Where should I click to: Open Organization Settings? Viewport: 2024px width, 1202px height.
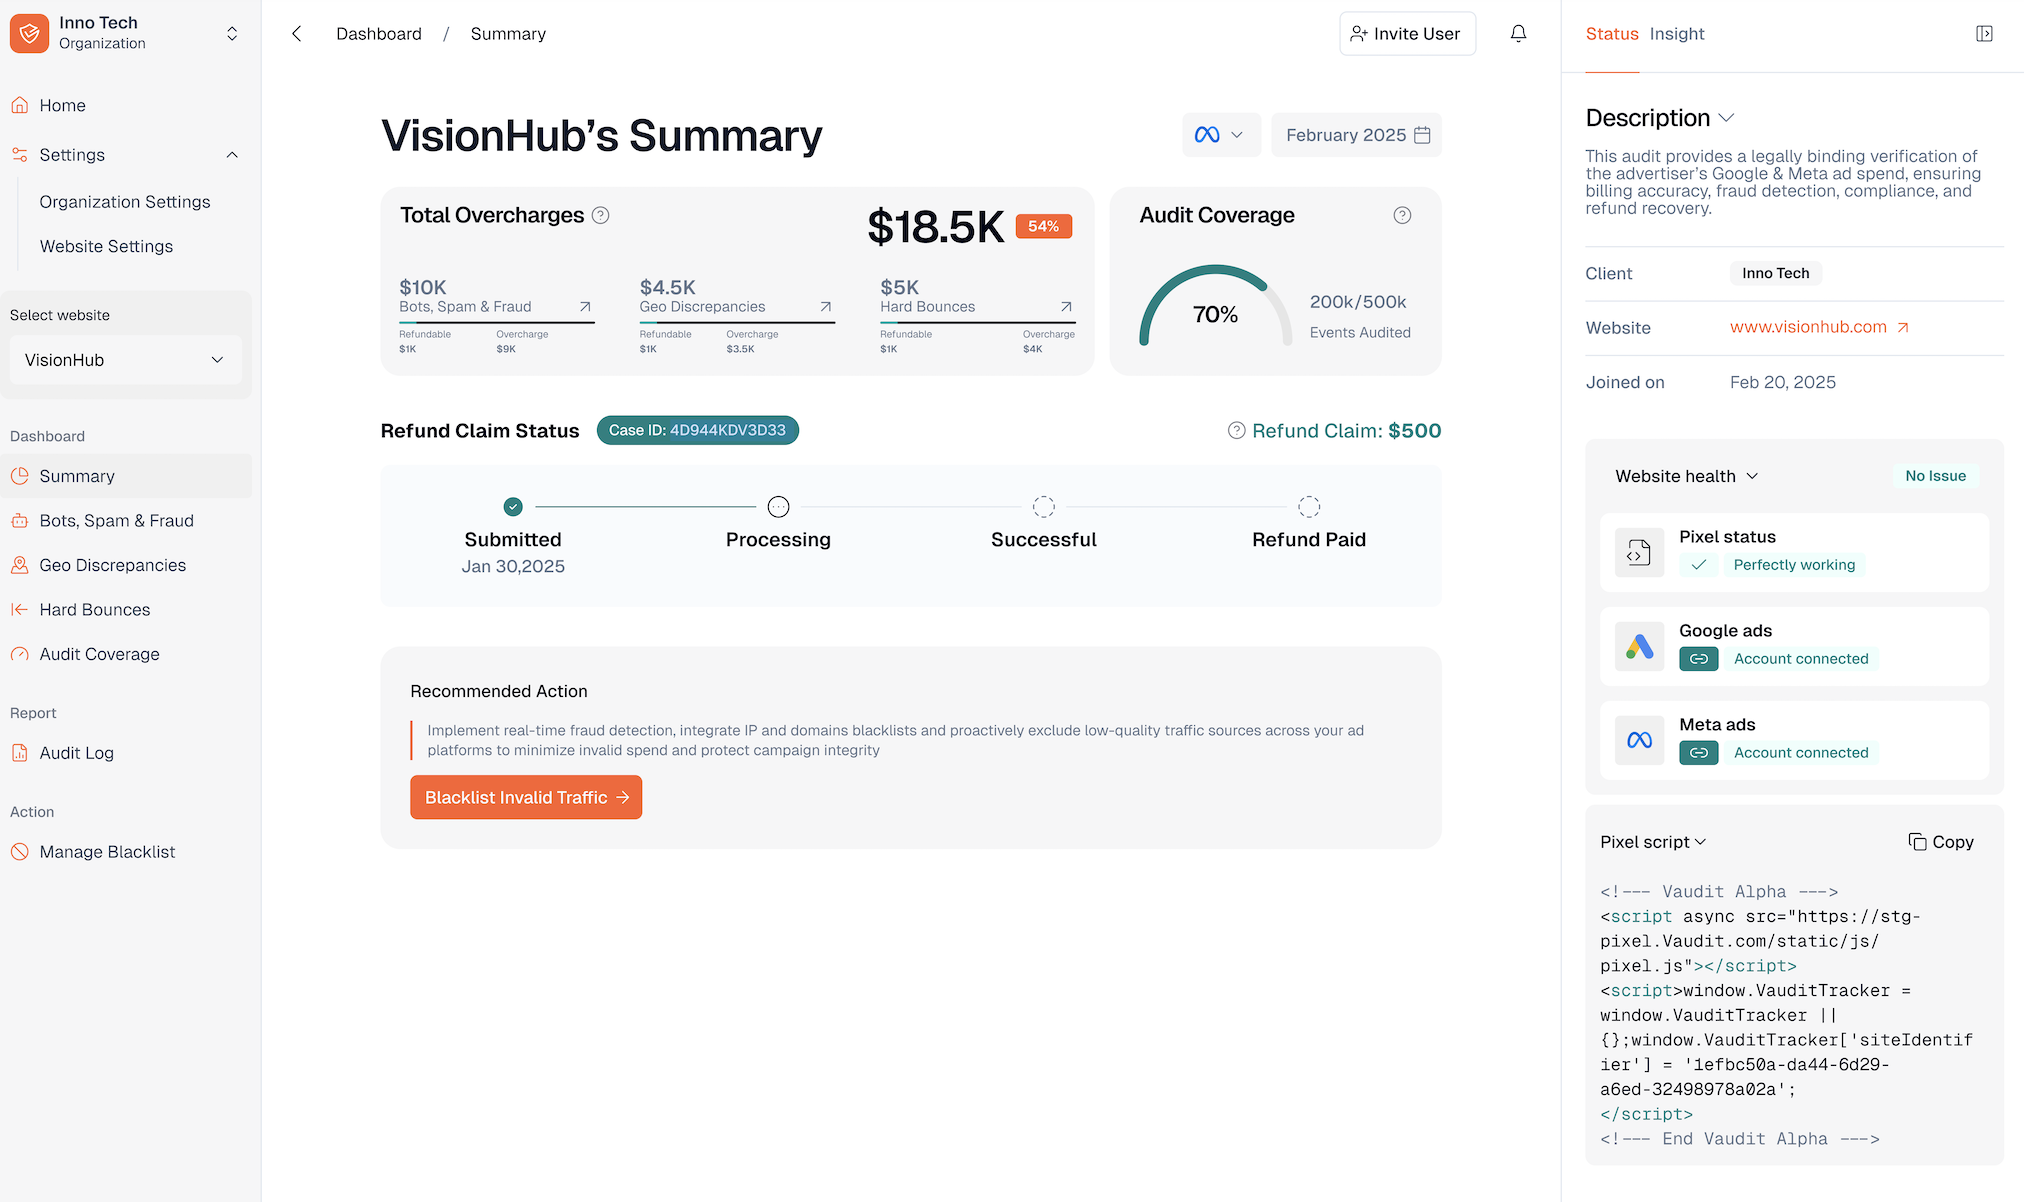[125, 202]
